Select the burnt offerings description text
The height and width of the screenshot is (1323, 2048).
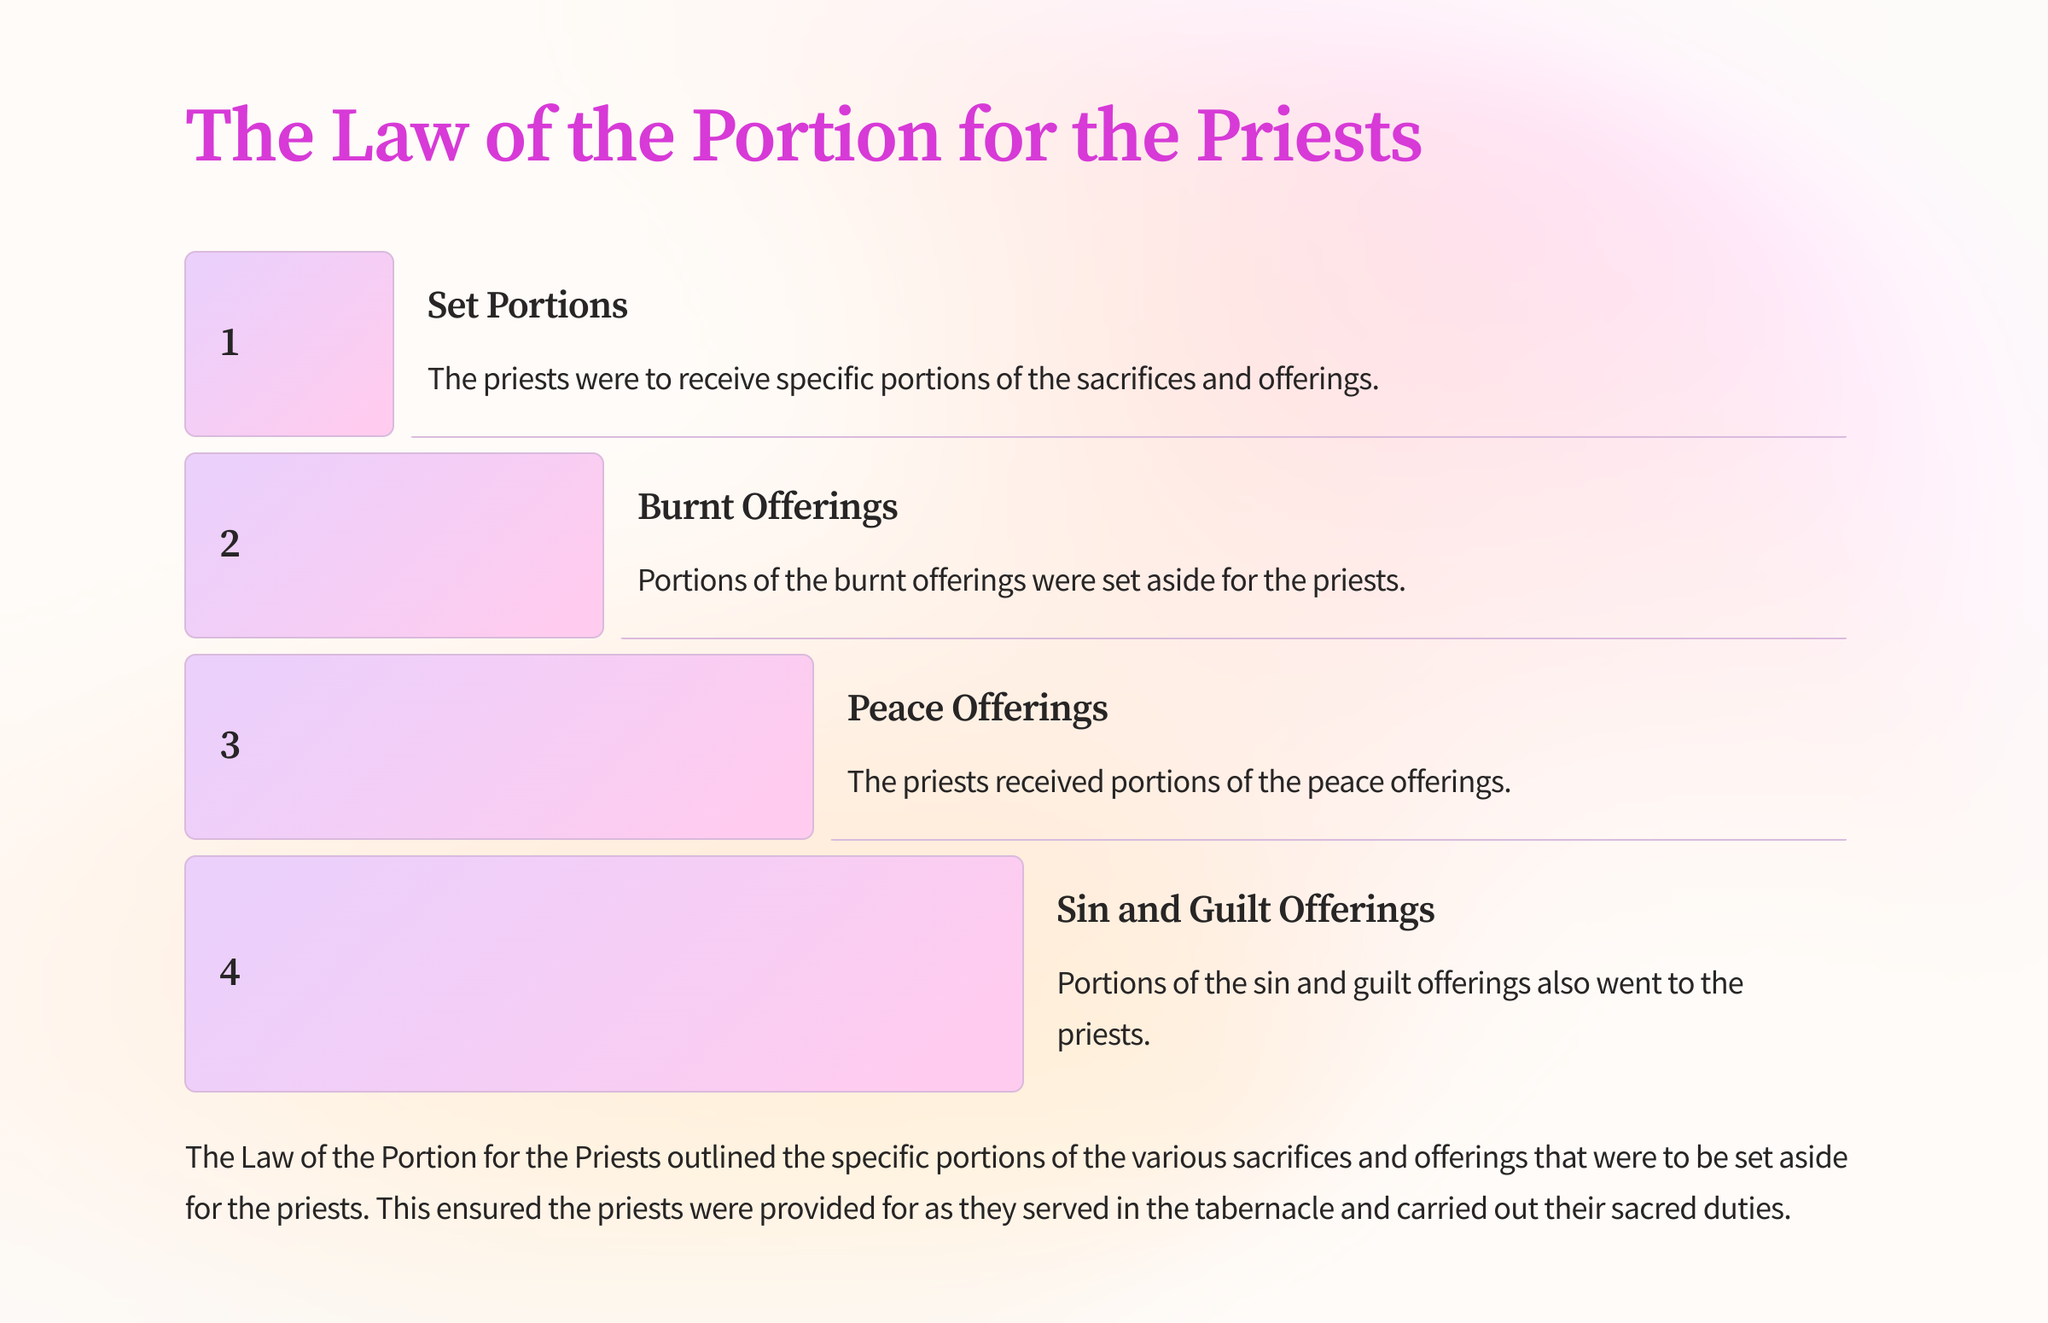point(1021,581)
